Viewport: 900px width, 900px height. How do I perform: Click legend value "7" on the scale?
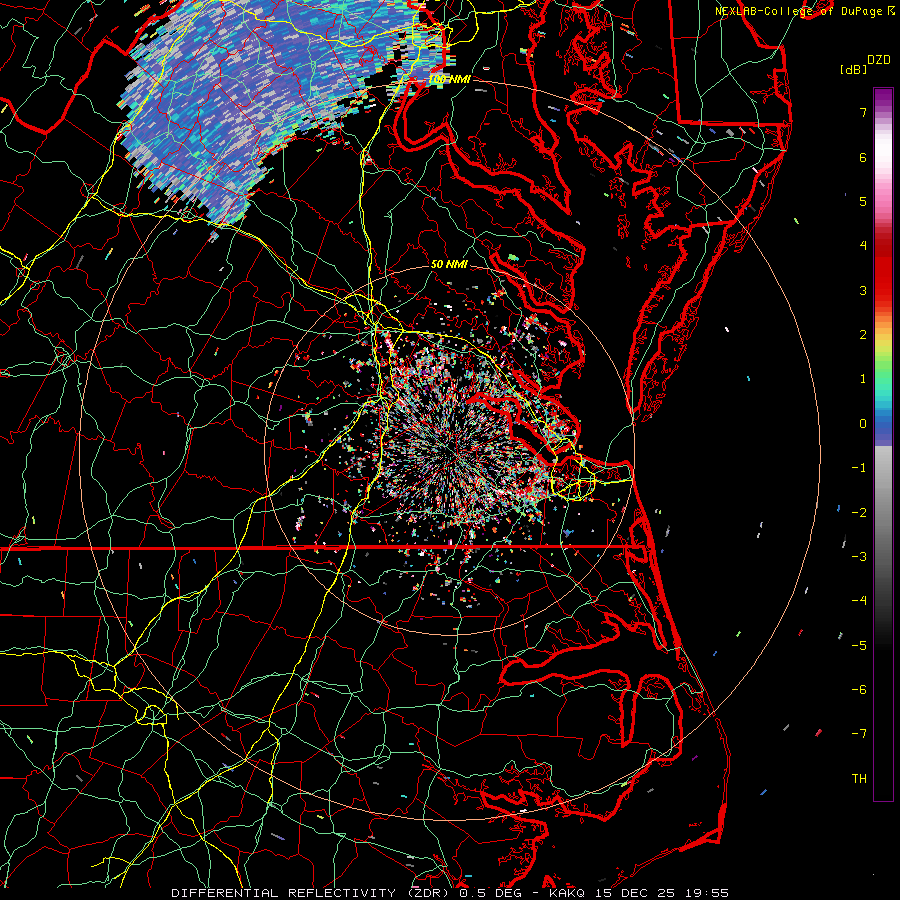[862, 112]
